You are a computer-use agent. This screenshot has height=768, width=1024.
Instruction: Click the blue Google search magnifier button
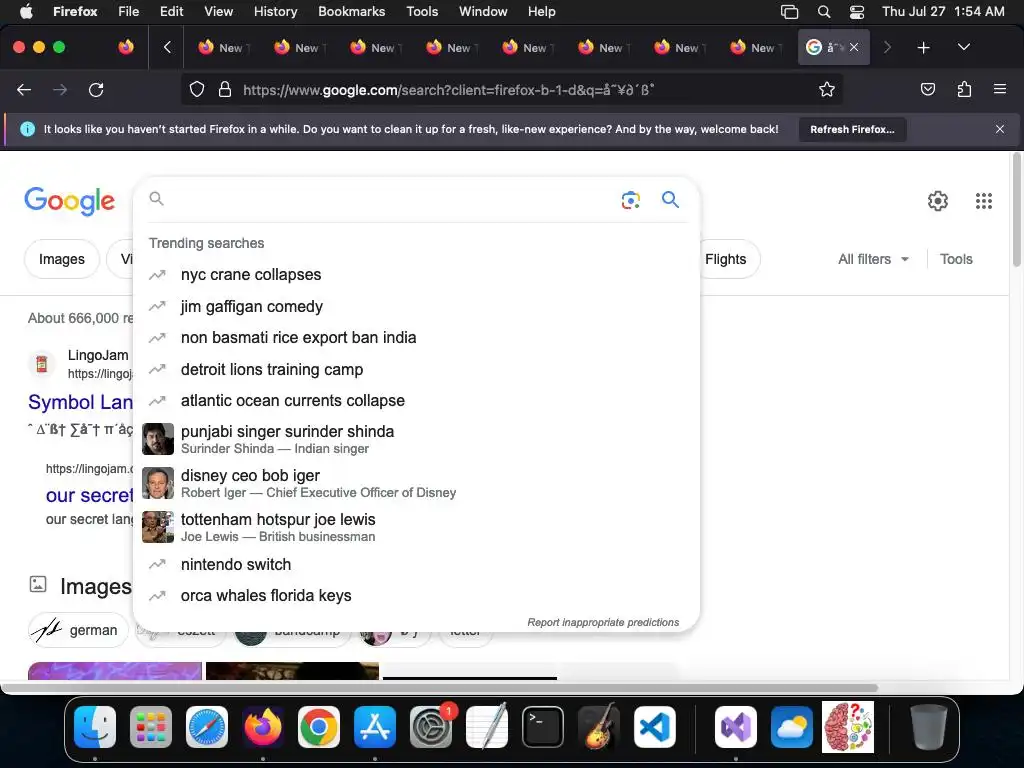670,200
